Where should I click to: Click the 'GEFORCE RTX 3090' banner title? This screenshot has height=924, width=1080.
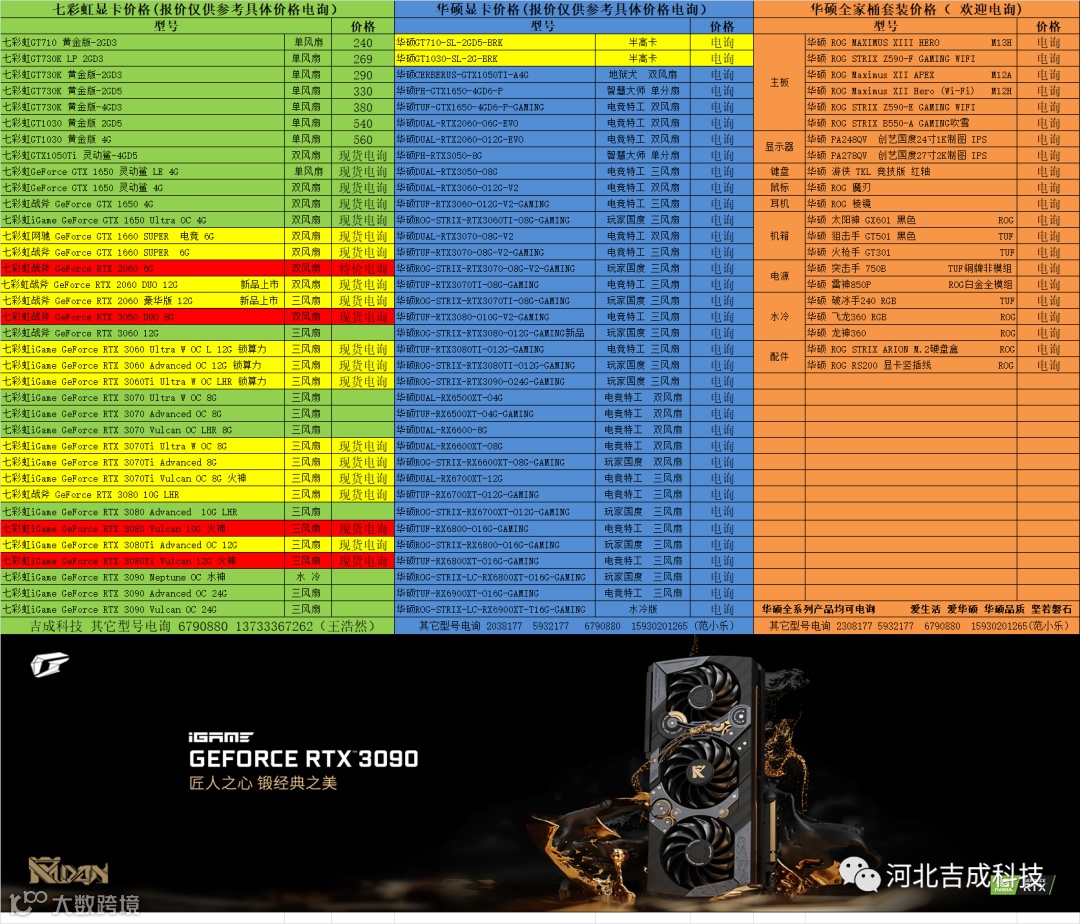tap(304, 759)
